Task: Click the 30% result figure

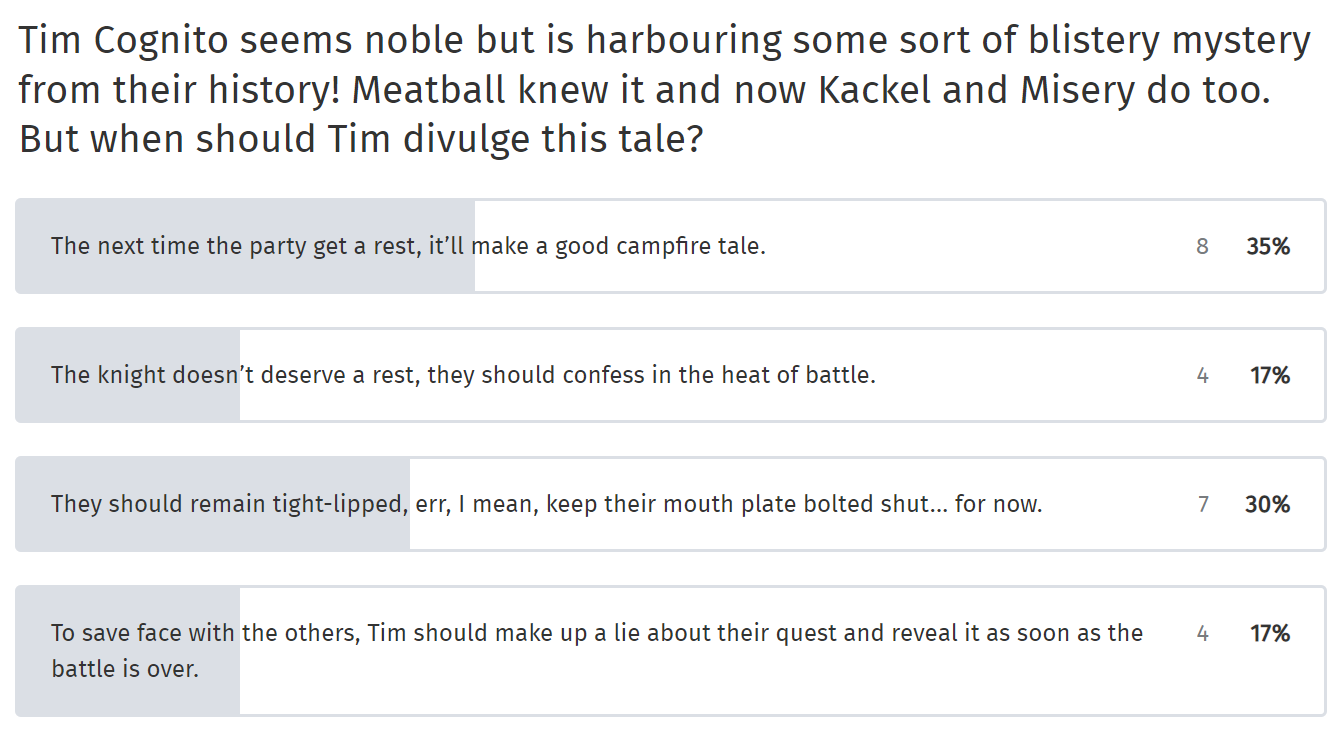Action: point(1268,504)
